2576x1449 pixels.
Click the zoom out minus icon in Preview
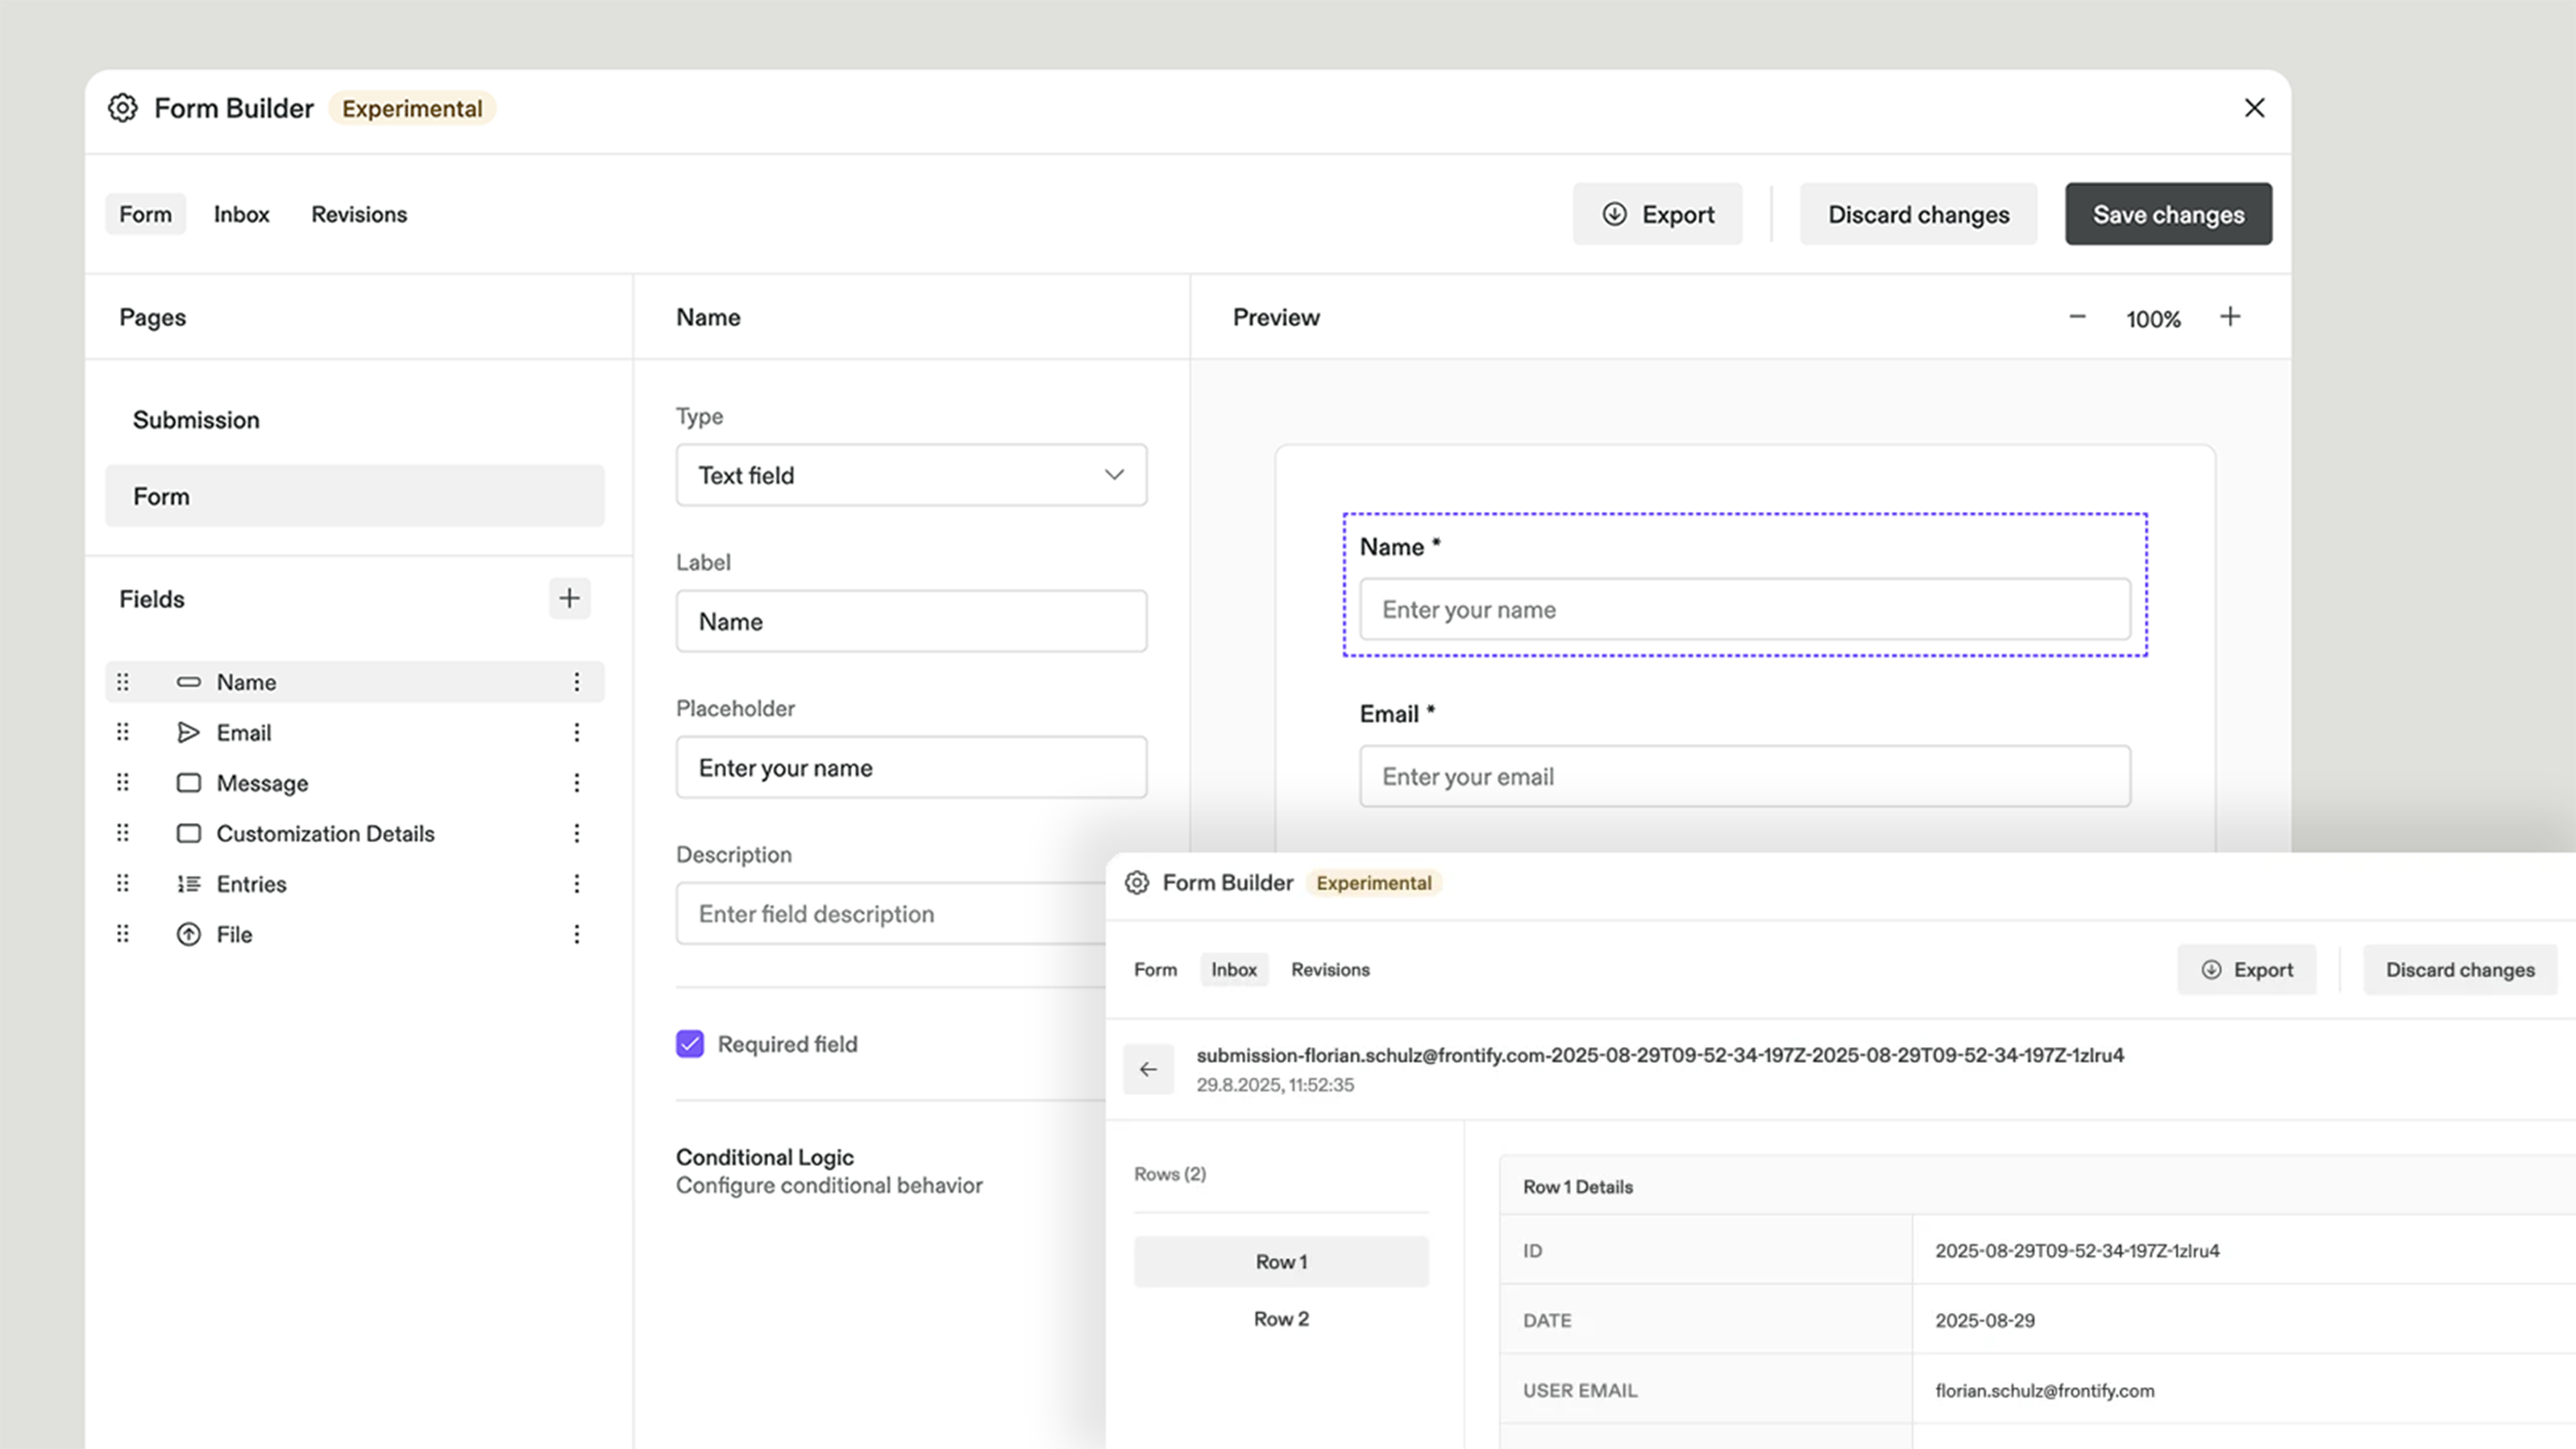click(x=2077, y=317)
